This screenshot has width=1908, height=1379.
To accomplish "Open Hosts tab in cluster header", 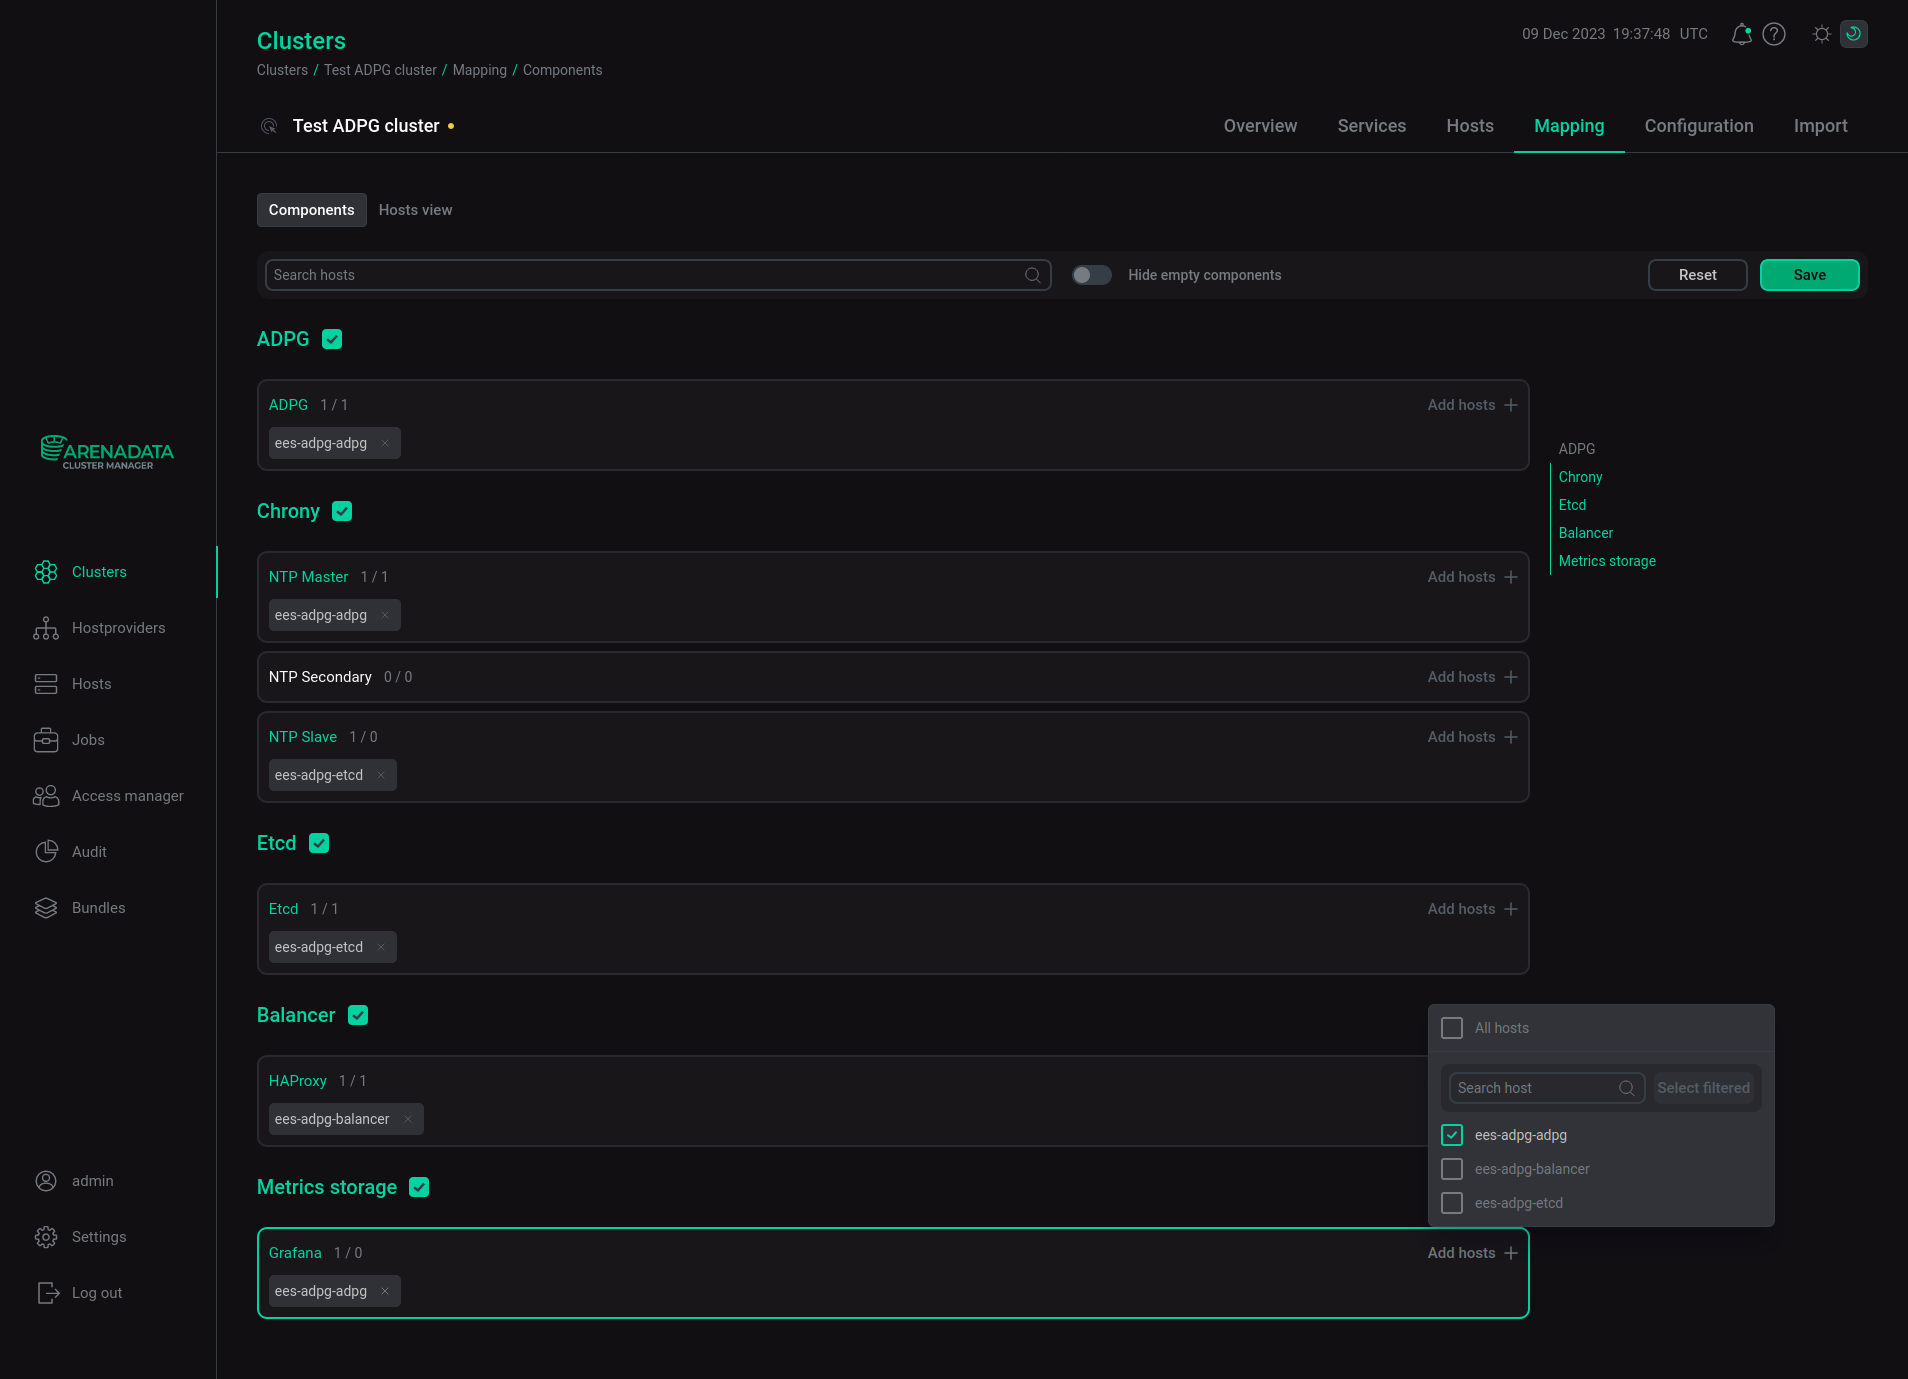I will [1469, 126].
